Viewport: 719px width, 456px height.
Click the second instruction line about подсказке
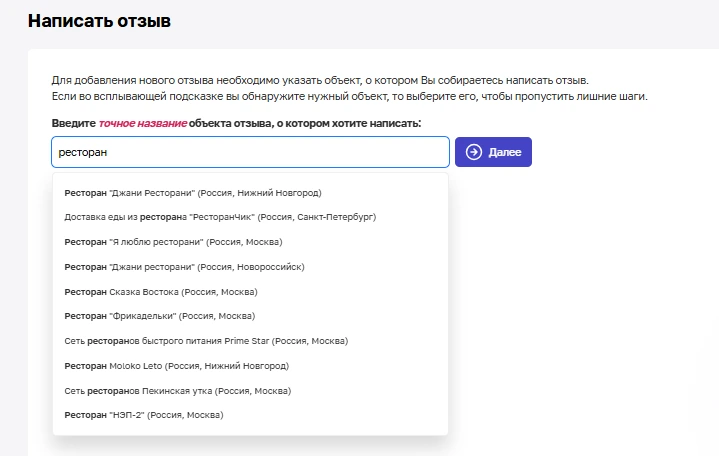coord(350,97)
